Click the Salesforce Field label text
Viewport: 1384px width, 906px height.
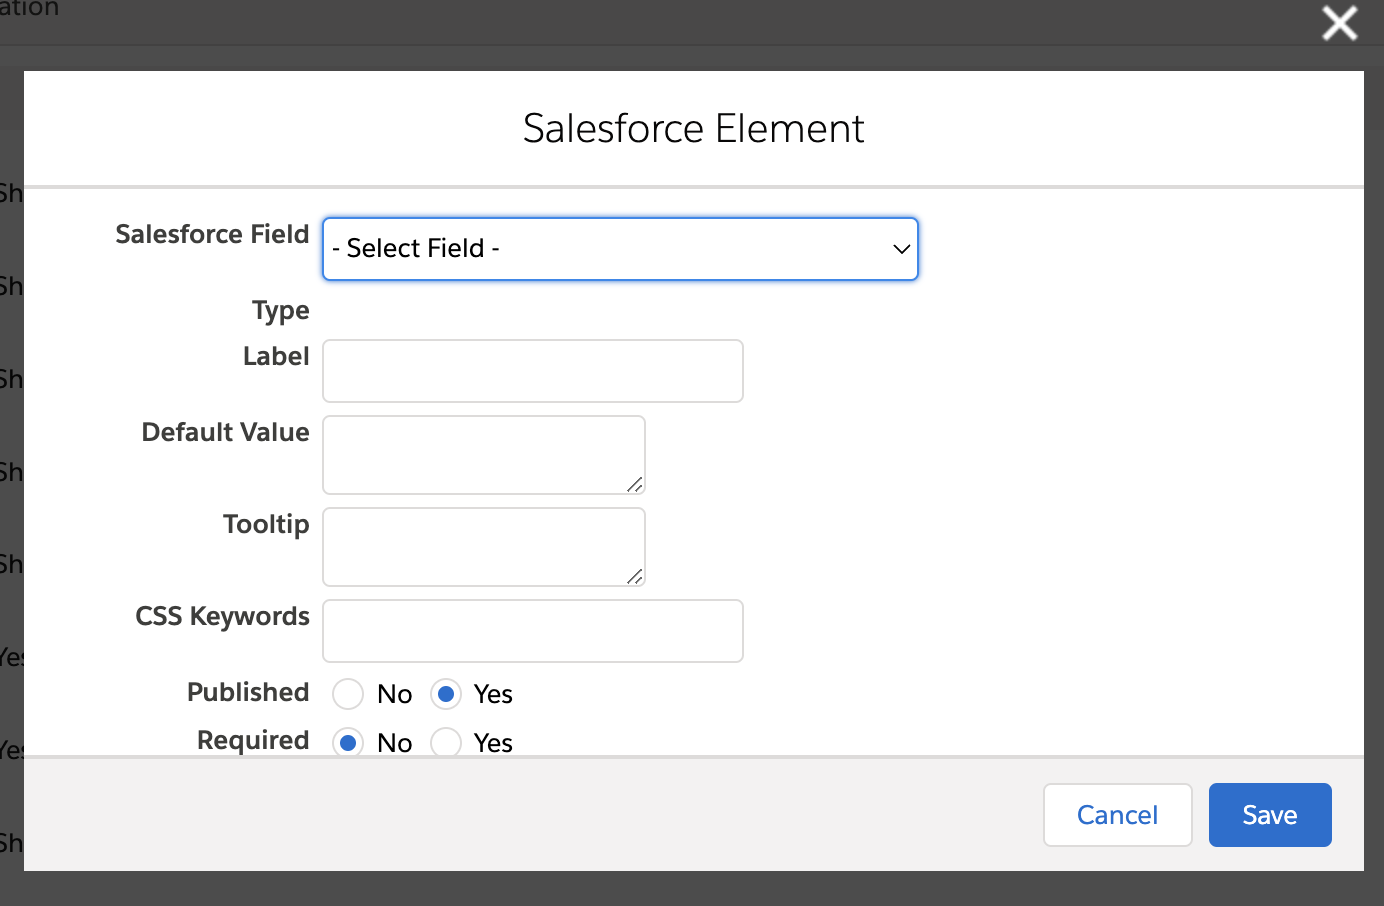tap(213, 234)
